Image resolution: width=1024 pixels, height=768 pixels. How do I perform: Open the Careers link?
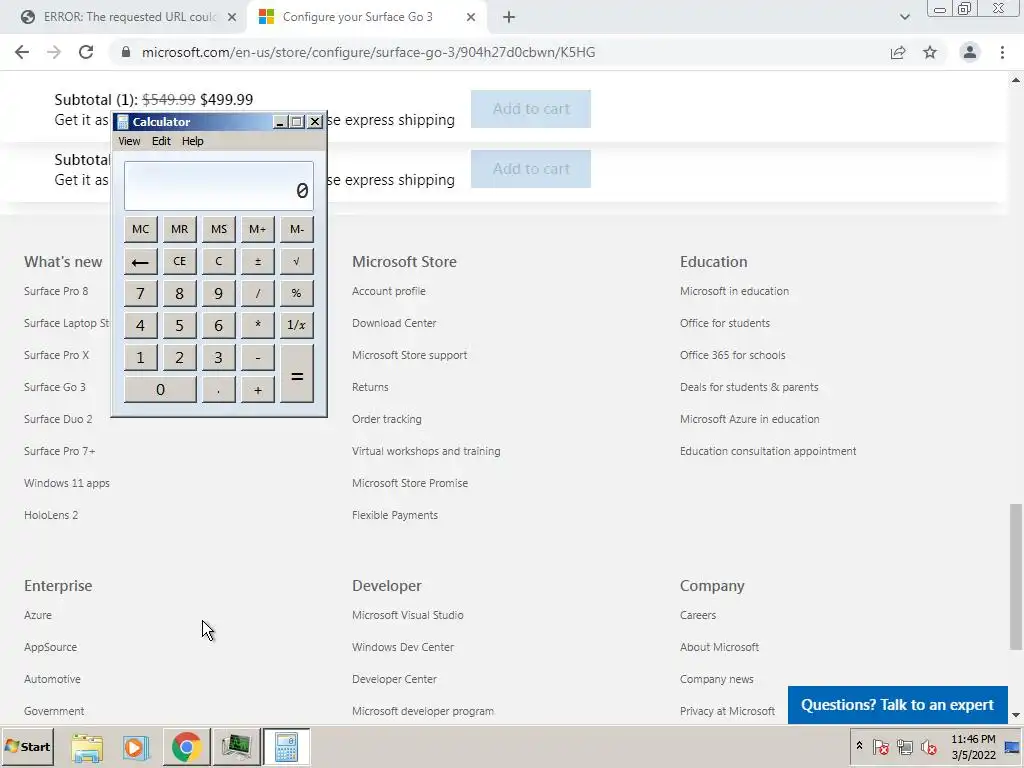coord(698,615)
